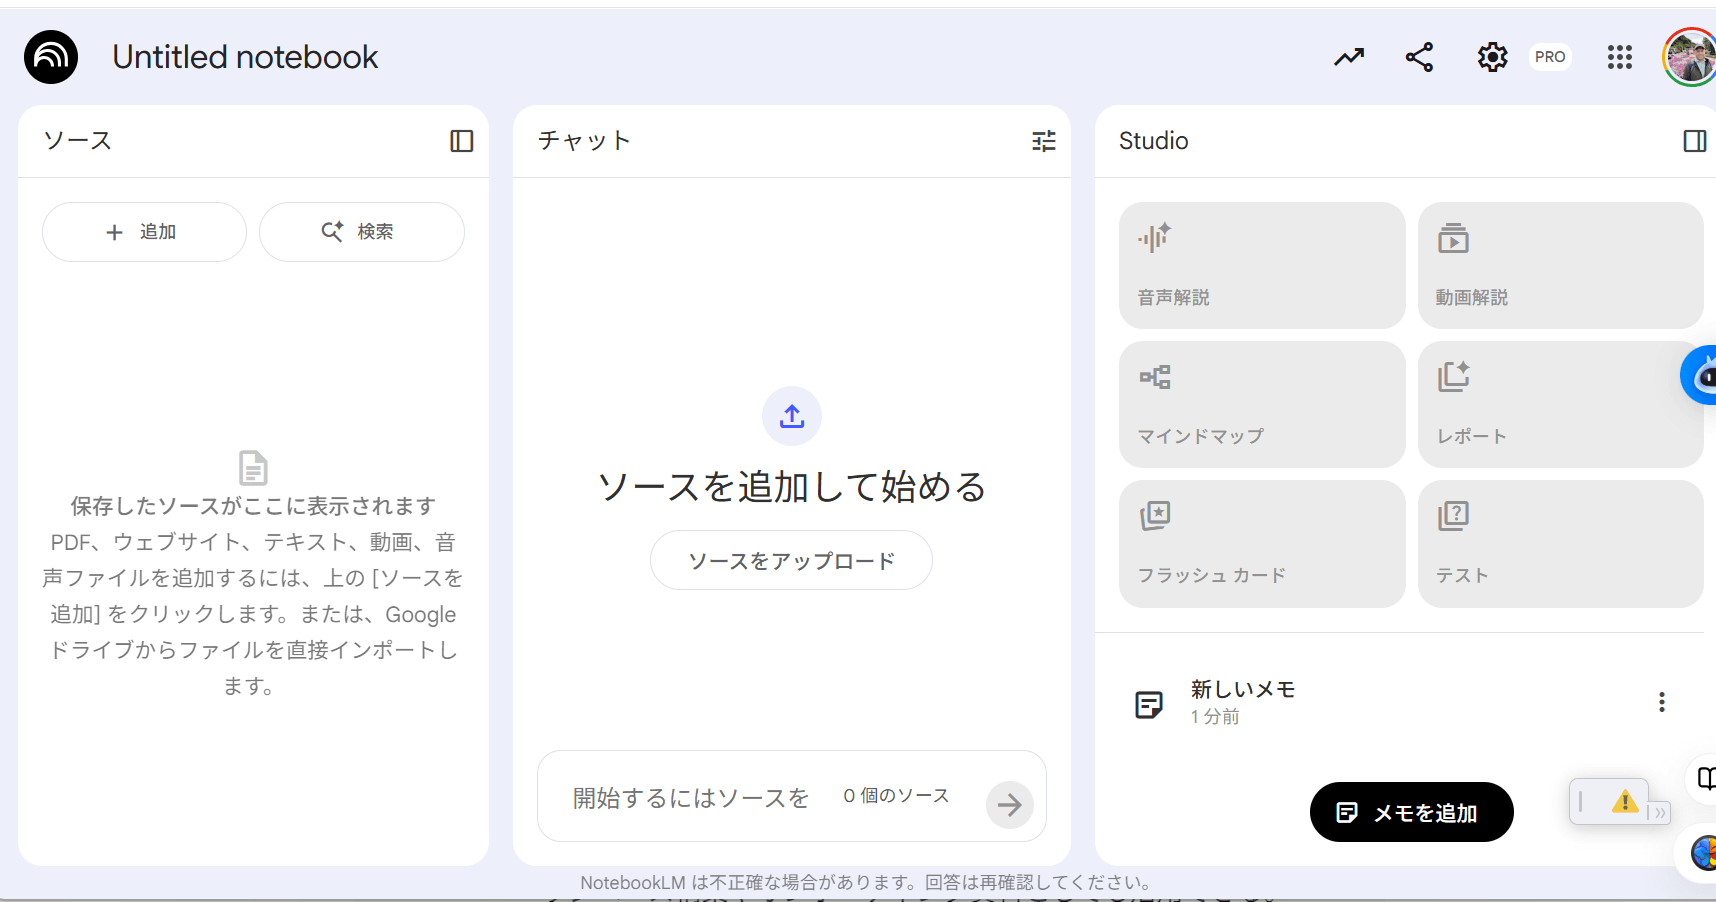Click the submit arrow in chat box
1716x902 pixels.
[x=1009, y=804]
